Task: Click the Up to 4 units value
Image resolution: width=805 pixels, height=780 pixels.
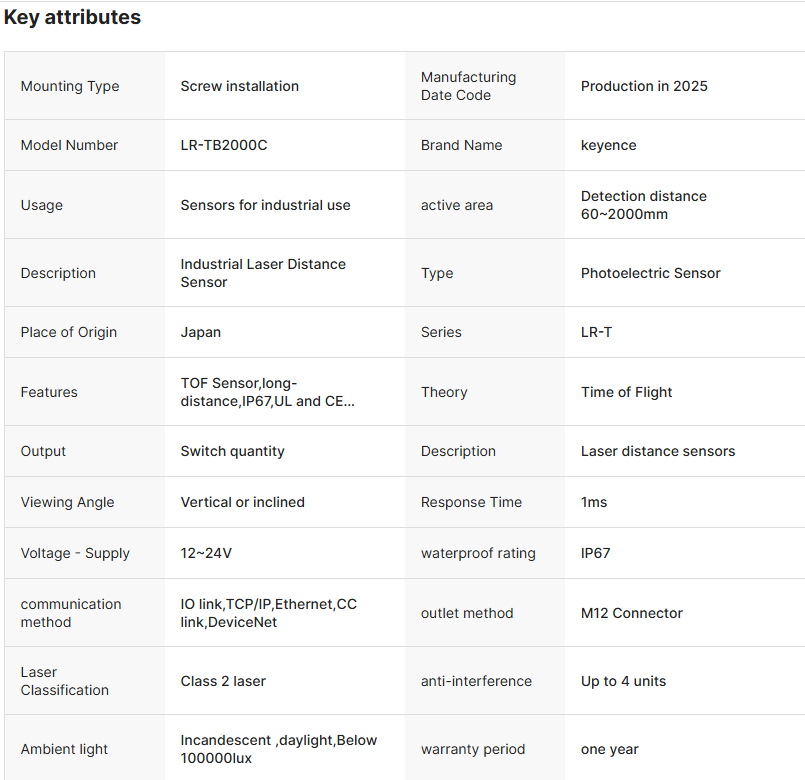Action: click(x=623, y=681)
